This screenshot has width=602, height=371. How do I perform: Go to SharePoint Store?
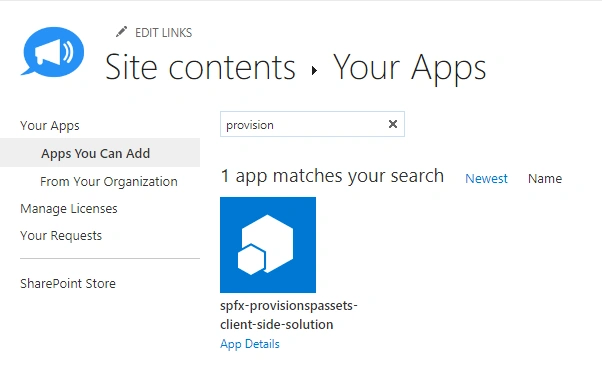click(x=68, y=283)
